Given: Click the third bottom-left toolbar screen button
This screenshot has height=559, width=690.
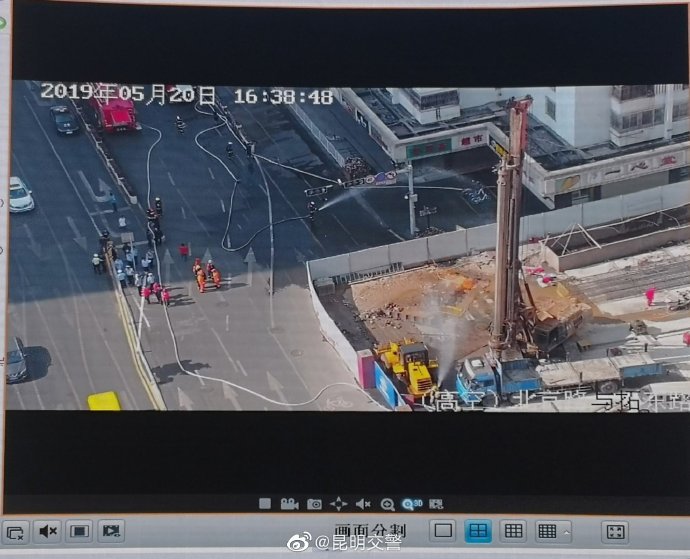Looking at the screenshot, I should [79, 531].
